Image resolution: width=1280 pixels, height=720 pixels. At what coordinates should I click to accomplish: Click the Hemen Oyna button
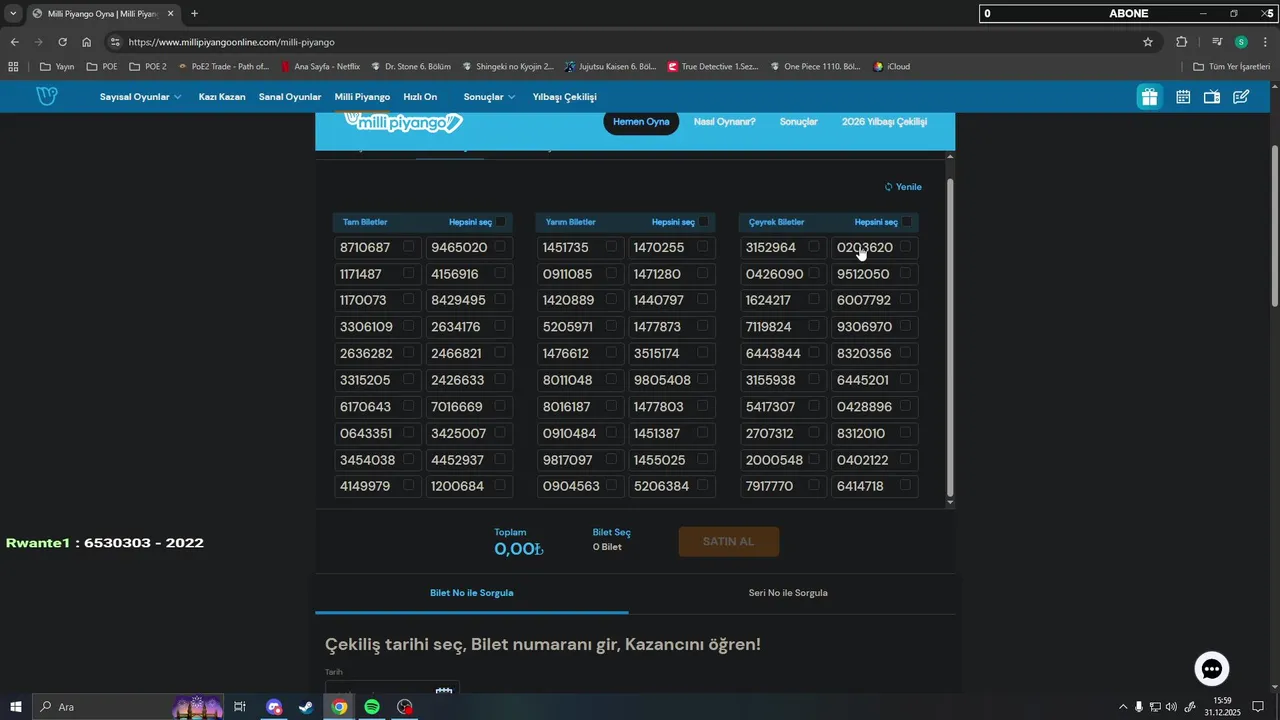pos(641,122)
